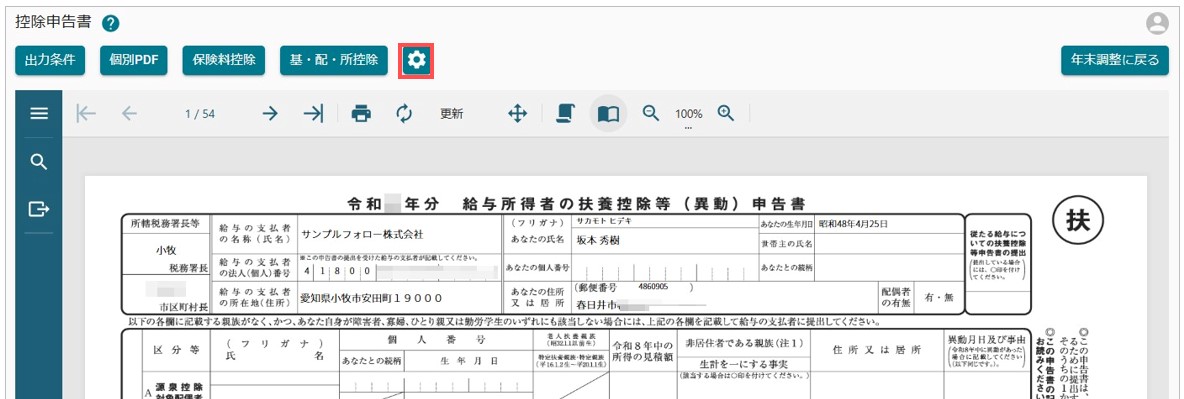This screenshot has height=399, width=1184.
Task: Select the move pan tool icon
Action: pos(517,113)
